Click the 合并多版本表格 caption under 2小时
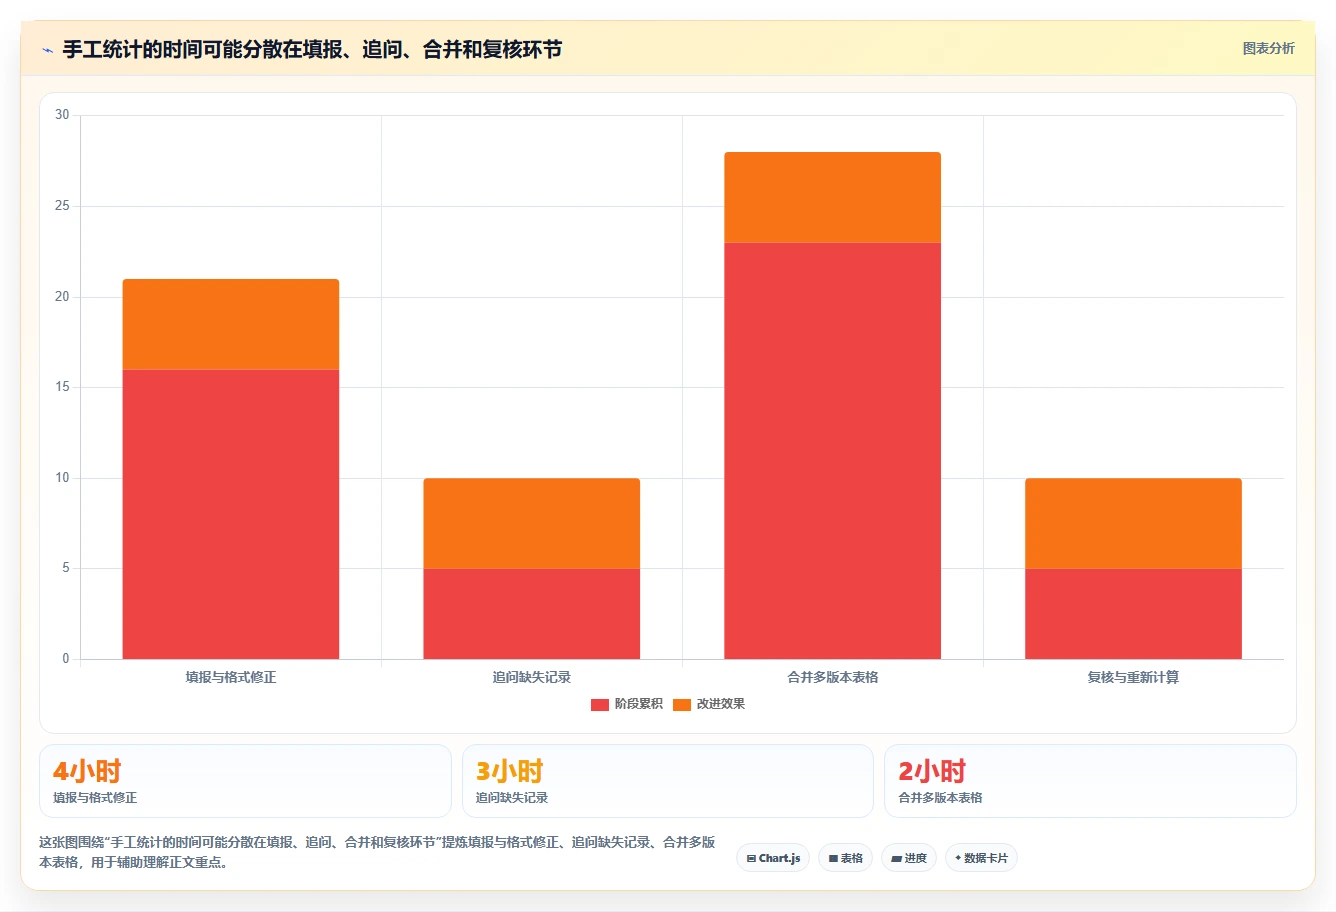1336x912 pixels. click(x=940, y=798)
